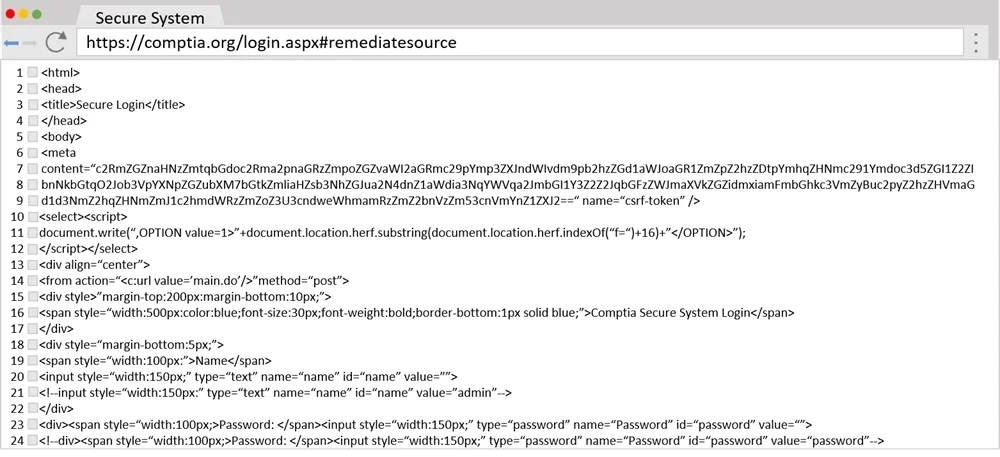Check the box on line 23 password
The width and height of the screenshot is (1000, 457).
pyautogui.click(x=33, y=424)
